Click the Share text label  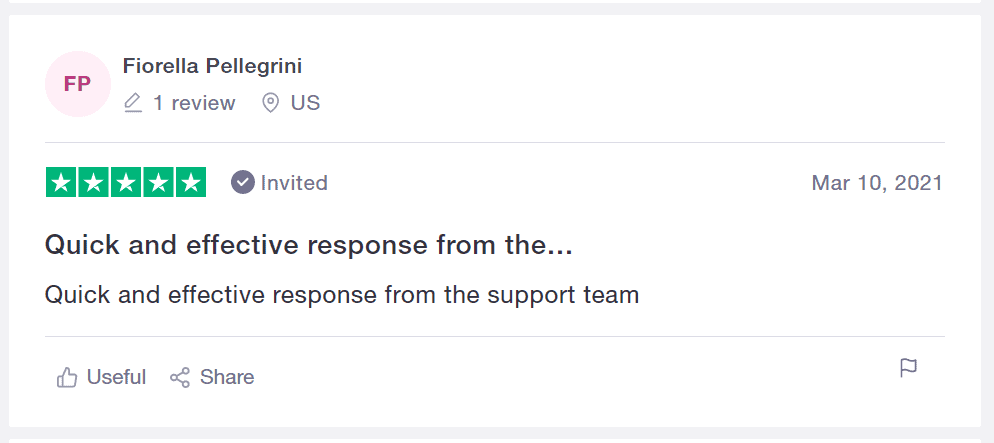coord(227,378)
